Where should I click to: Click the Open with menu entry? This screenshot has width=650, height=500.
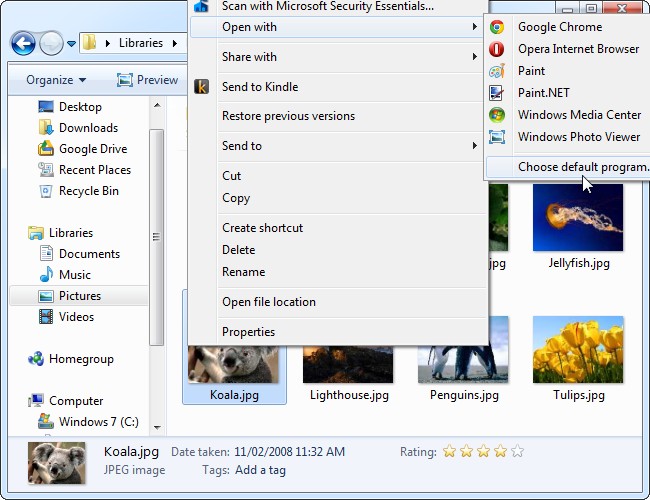coord(336,27)
